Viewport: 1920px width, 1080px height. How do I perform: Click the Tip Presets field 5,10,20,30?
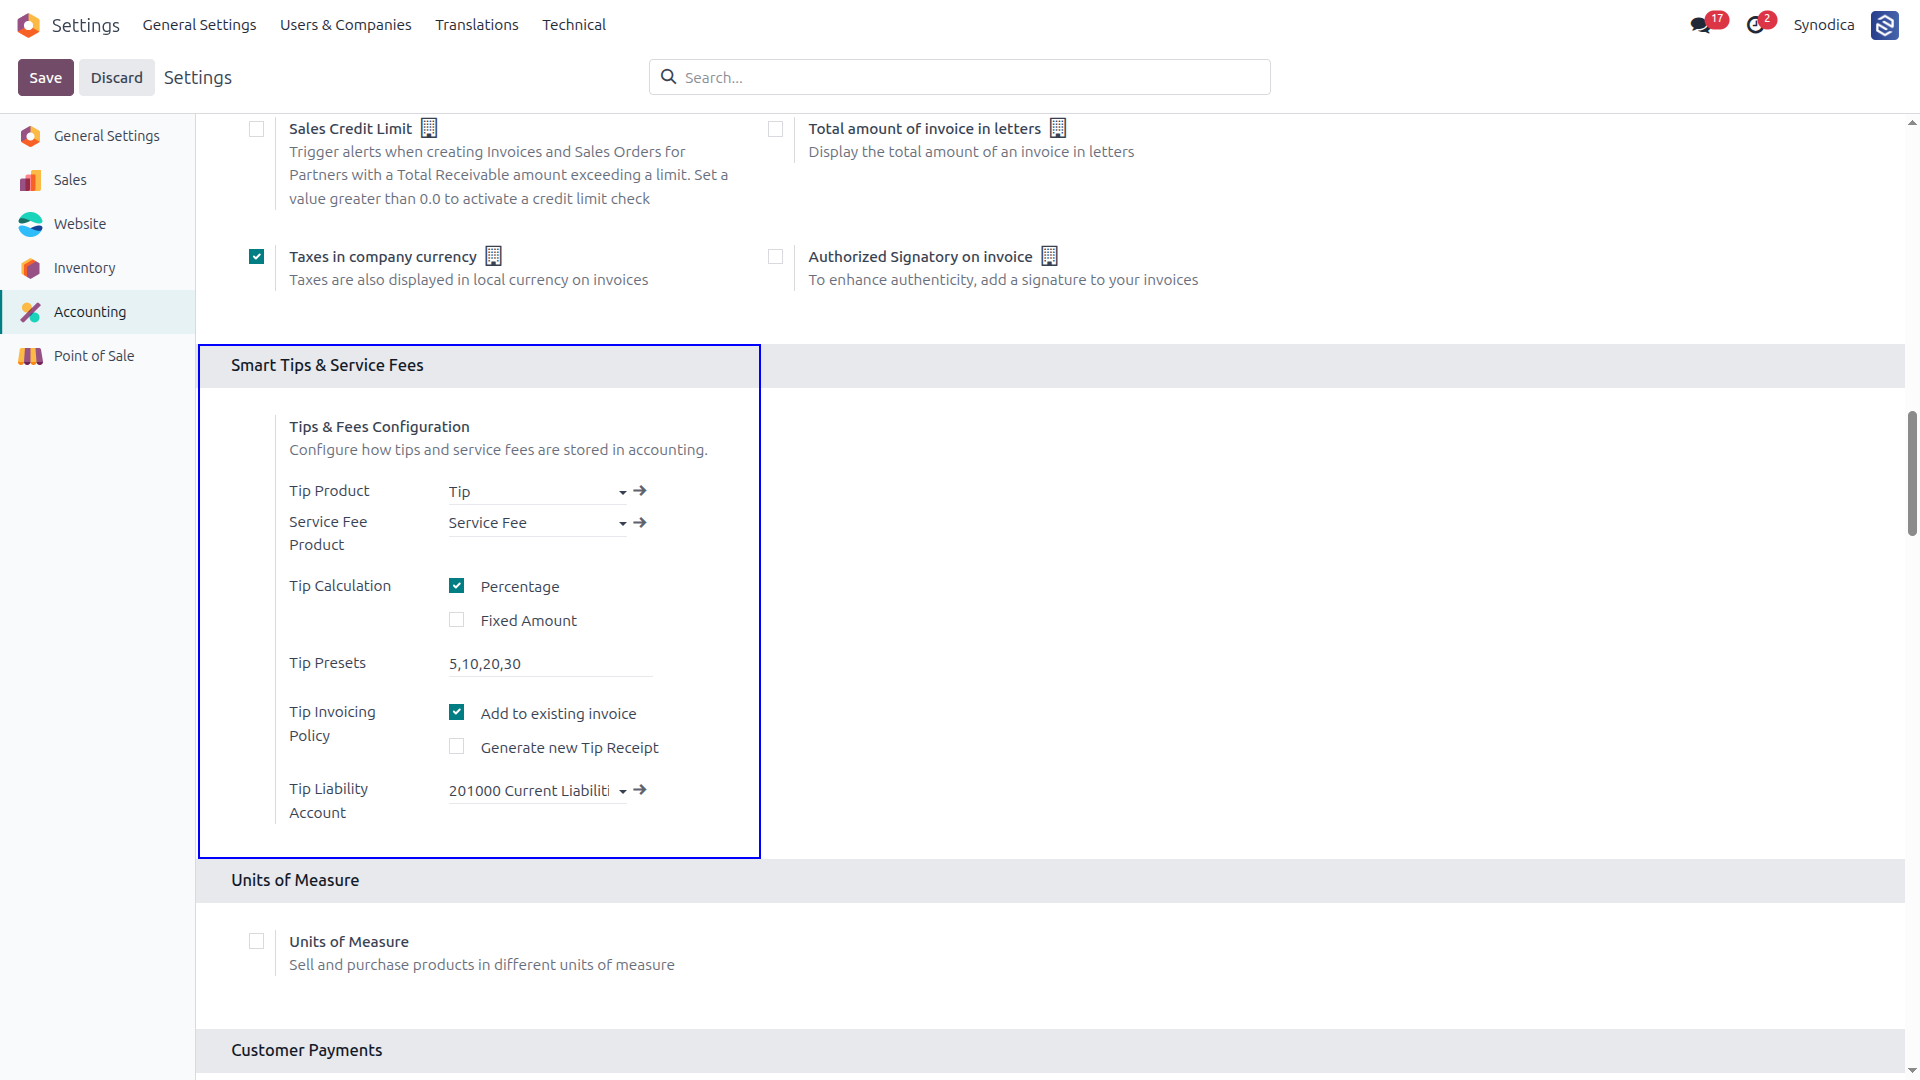550,664
